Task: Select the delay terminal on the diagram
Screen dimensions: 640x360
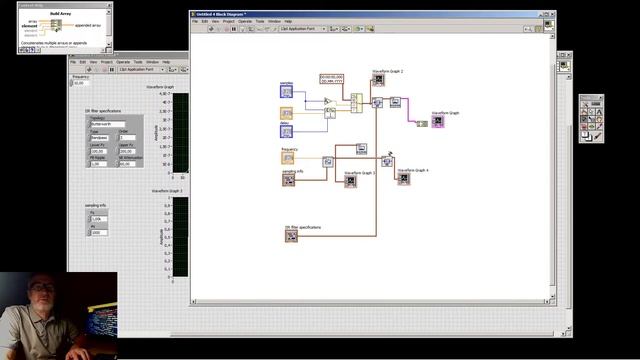Action: (286, 131)
